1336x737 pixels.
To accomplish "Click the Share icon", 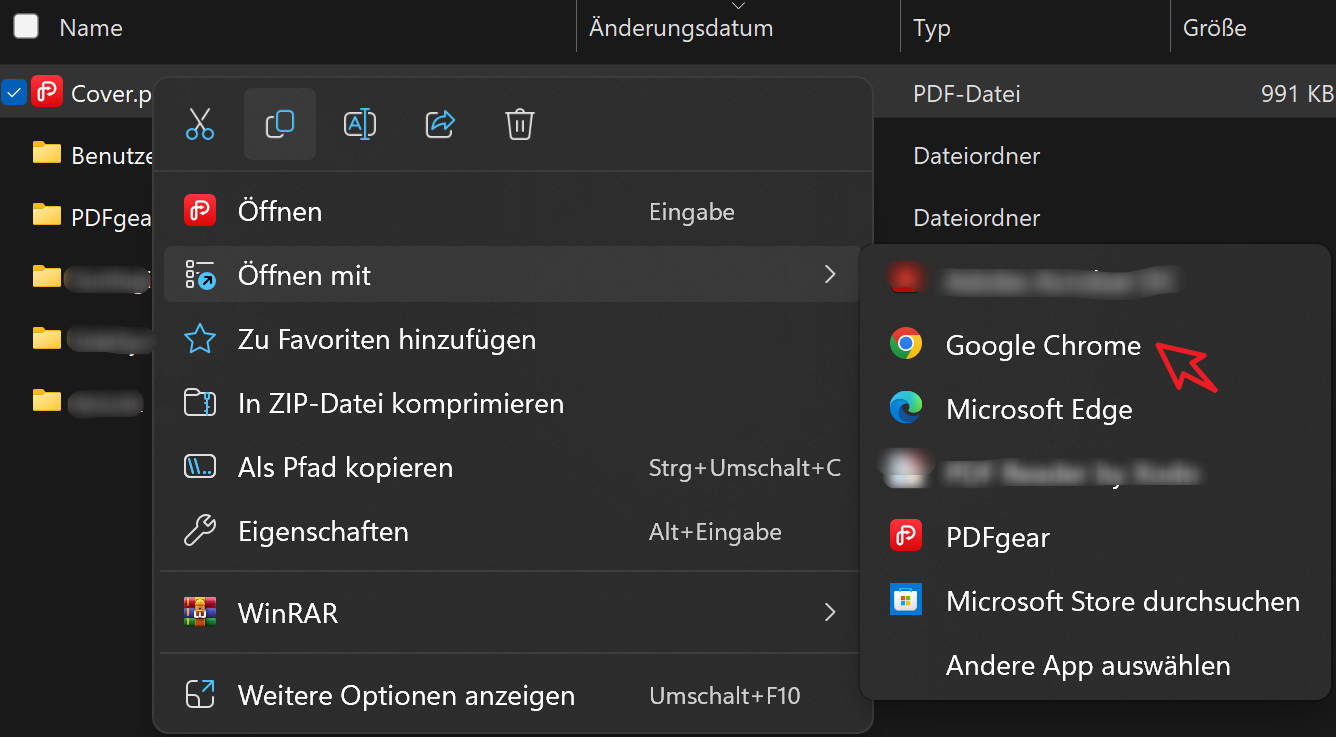I will coord(440,124).
